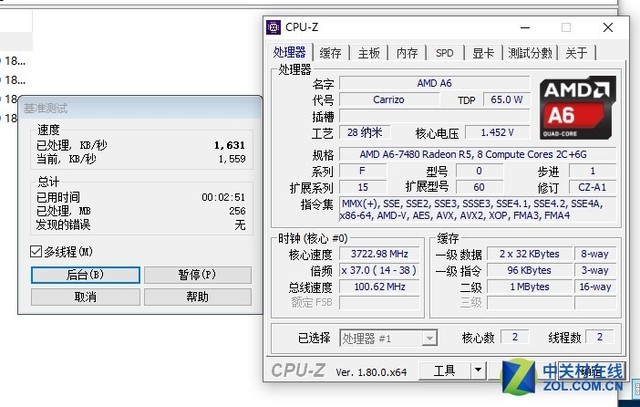Image resolution: width=640 pixels, height=407 pixels.
Task: Click the empty 插槽 socket field
Action: point(434,116)
